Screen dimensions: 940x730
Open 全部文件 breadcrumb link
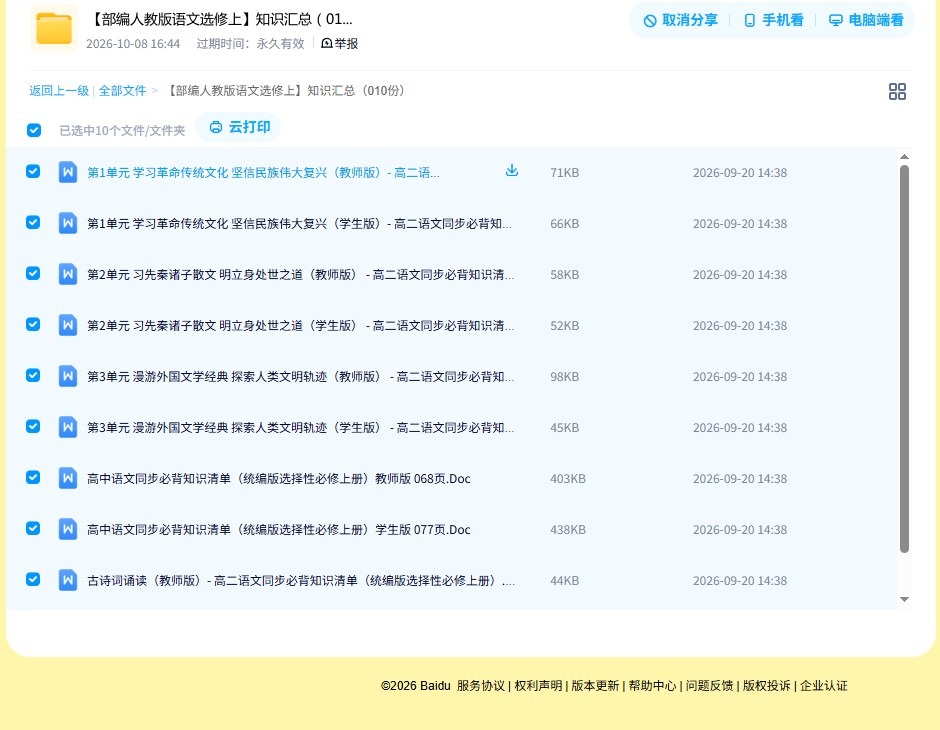click(x=122, y=91)
